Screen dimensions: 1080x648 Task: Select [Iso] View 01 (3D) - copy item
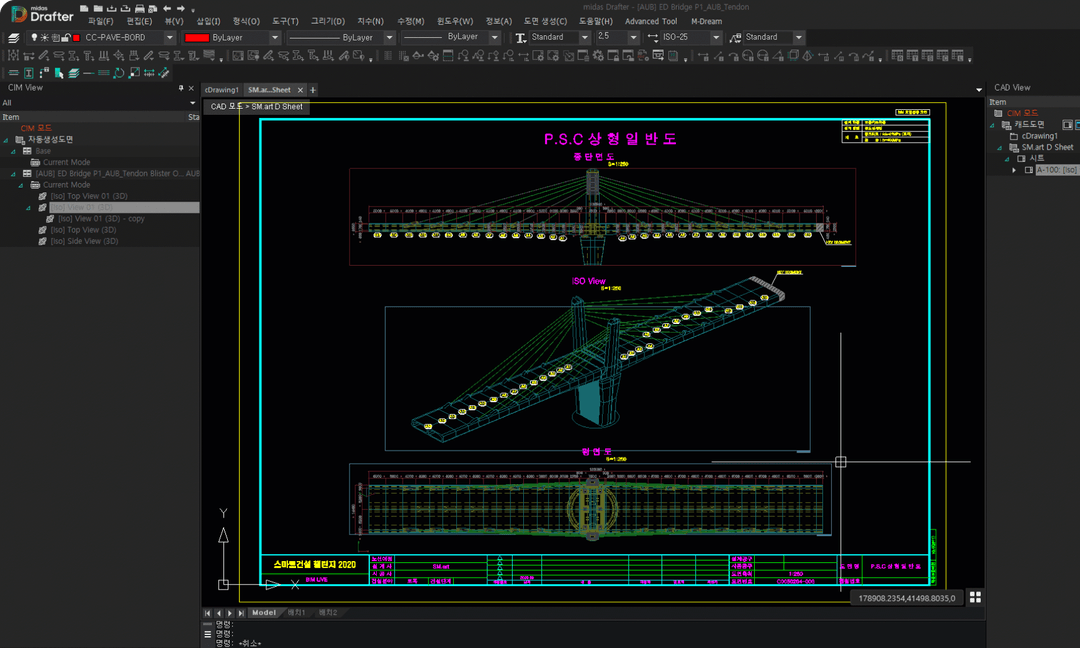(x=101, y=219)
